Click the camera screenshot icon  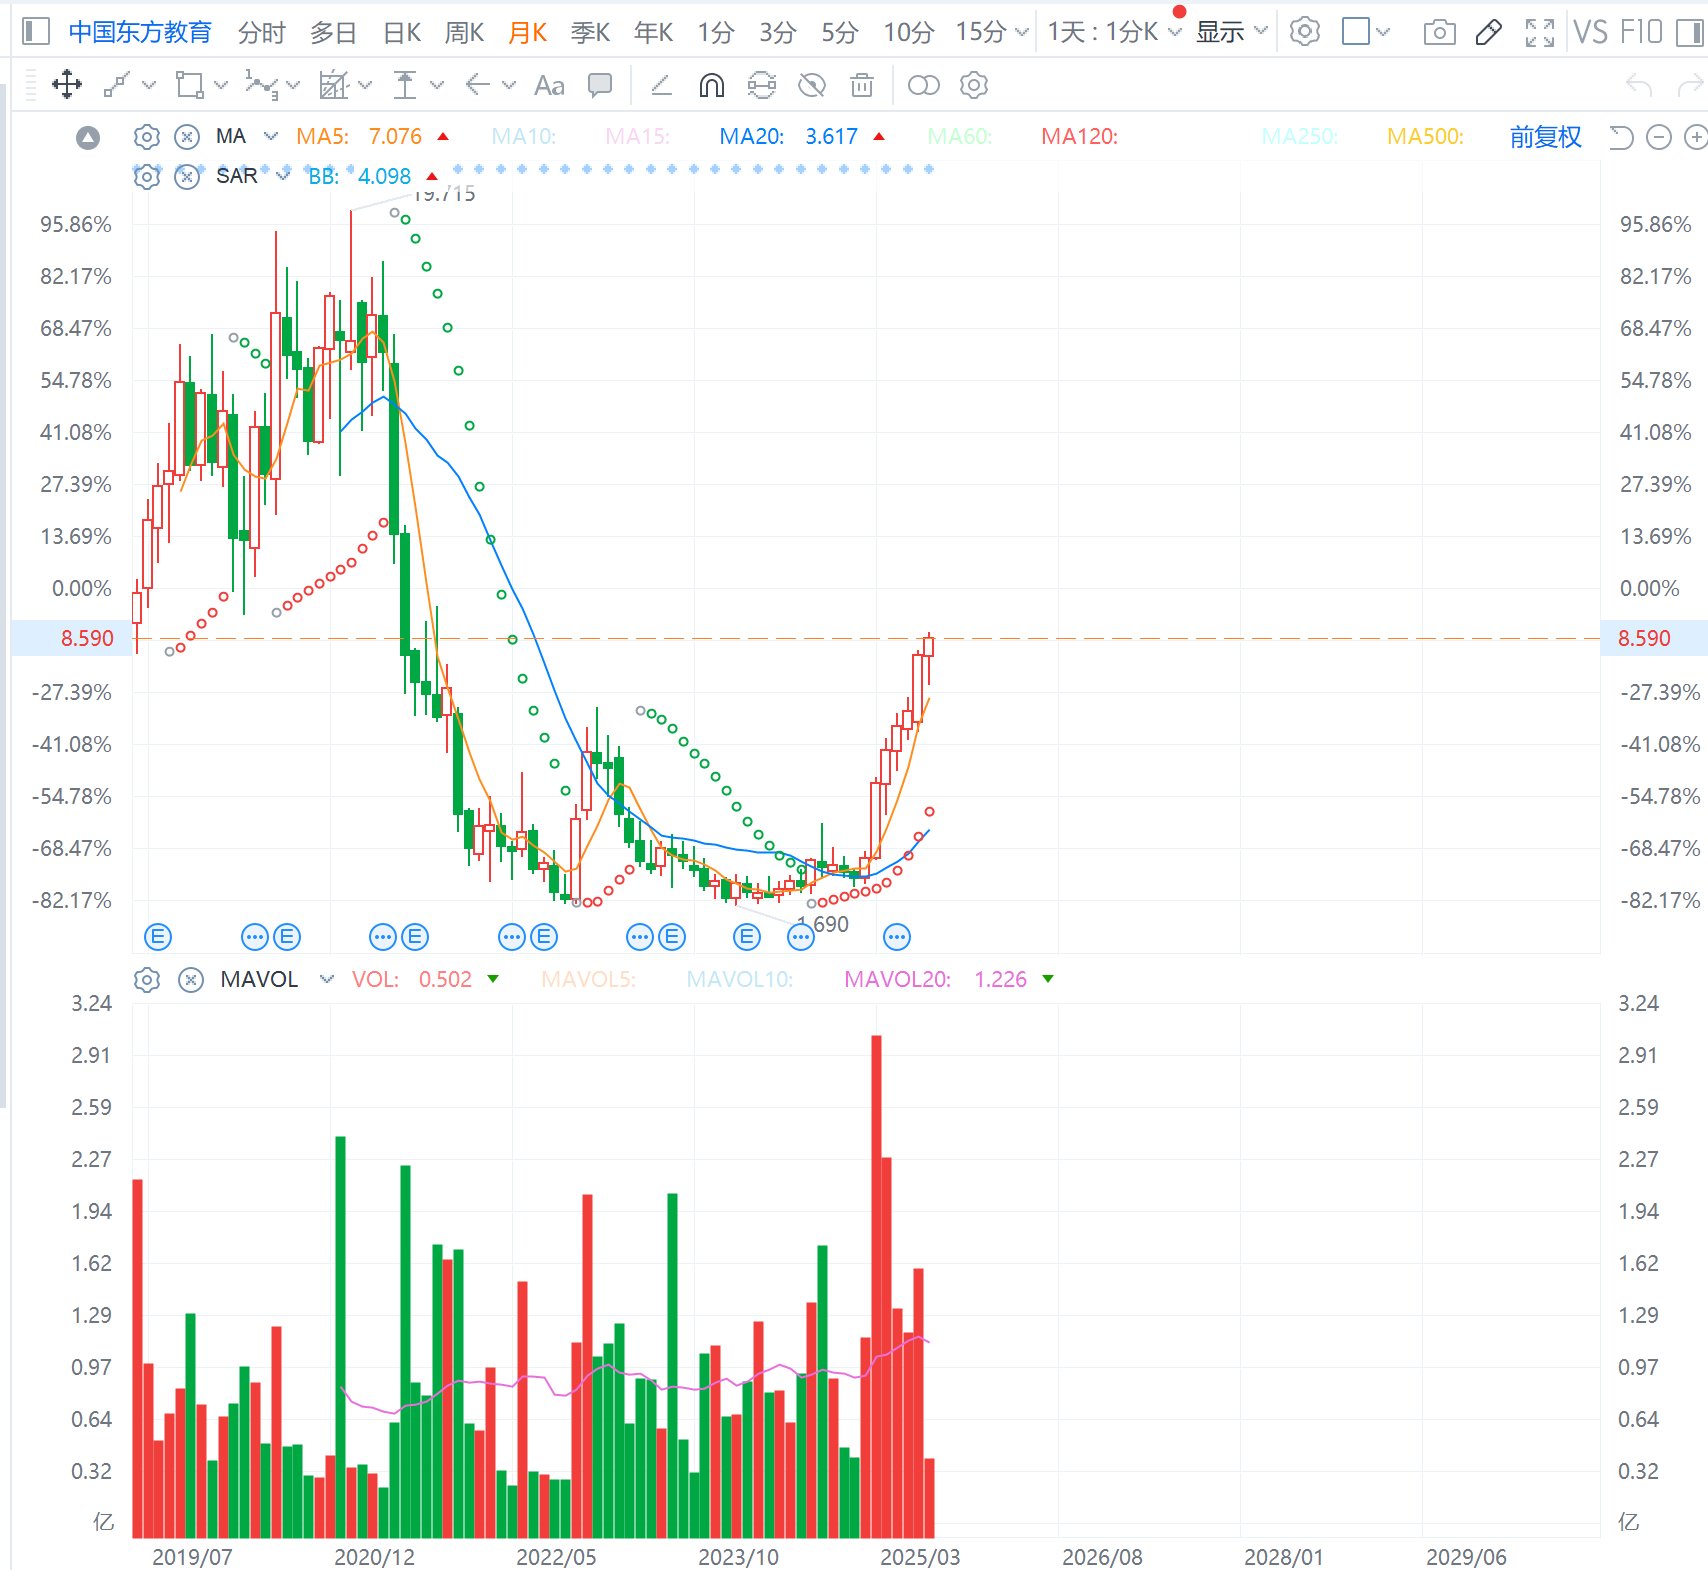coord(1438,32)
